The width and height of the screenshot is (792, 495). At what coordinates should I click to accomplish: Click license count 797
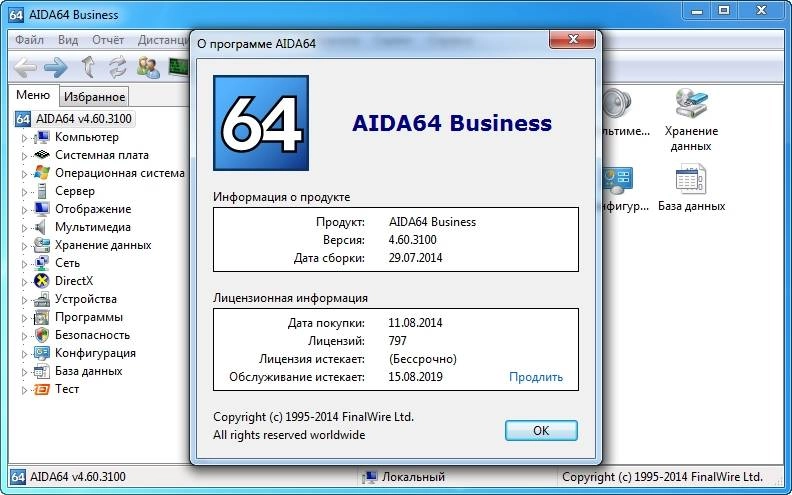pos(398,341)
